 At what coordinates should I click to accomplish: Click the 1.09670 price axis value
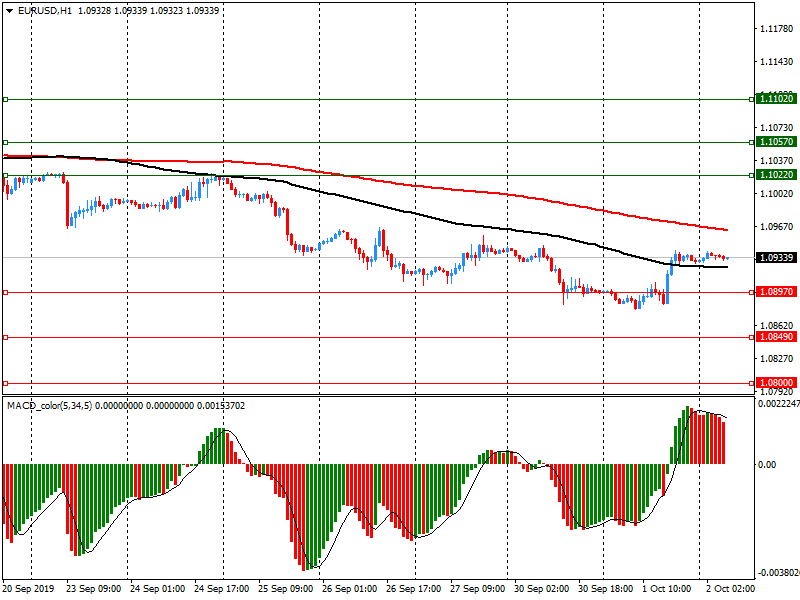tap(777, 227)
